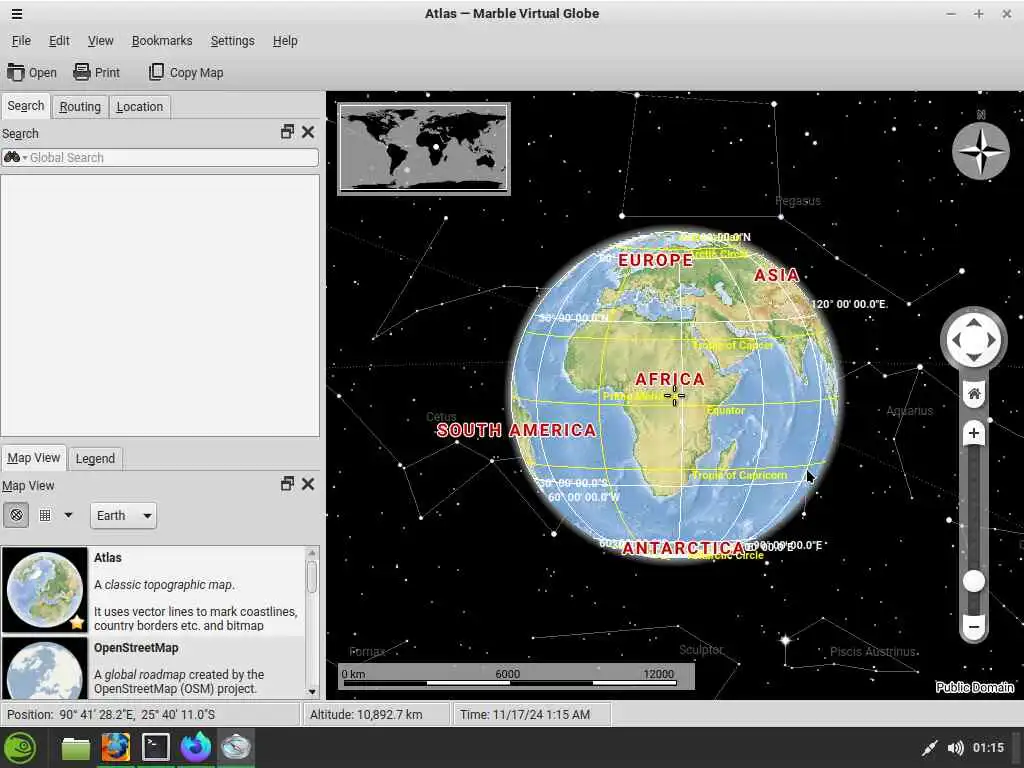This screenshot has width=1024, height=768.
Task: Open the application hamburger window menu
Action: point(17,14)
